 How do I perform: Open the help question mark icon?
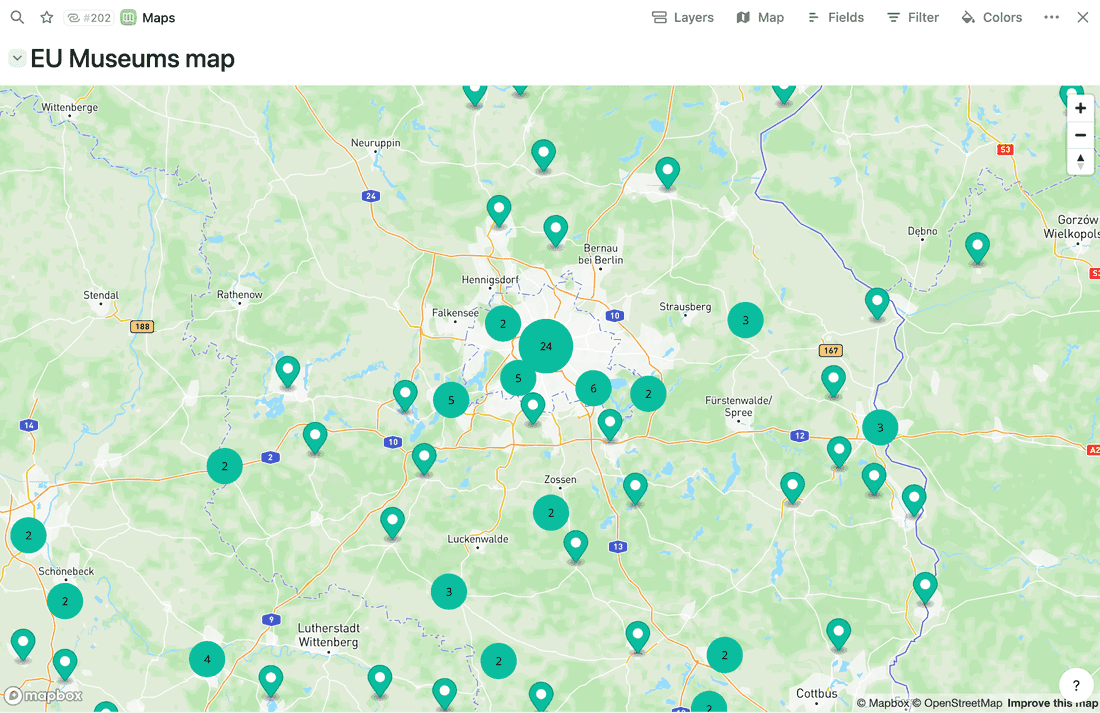[1076, 685]
